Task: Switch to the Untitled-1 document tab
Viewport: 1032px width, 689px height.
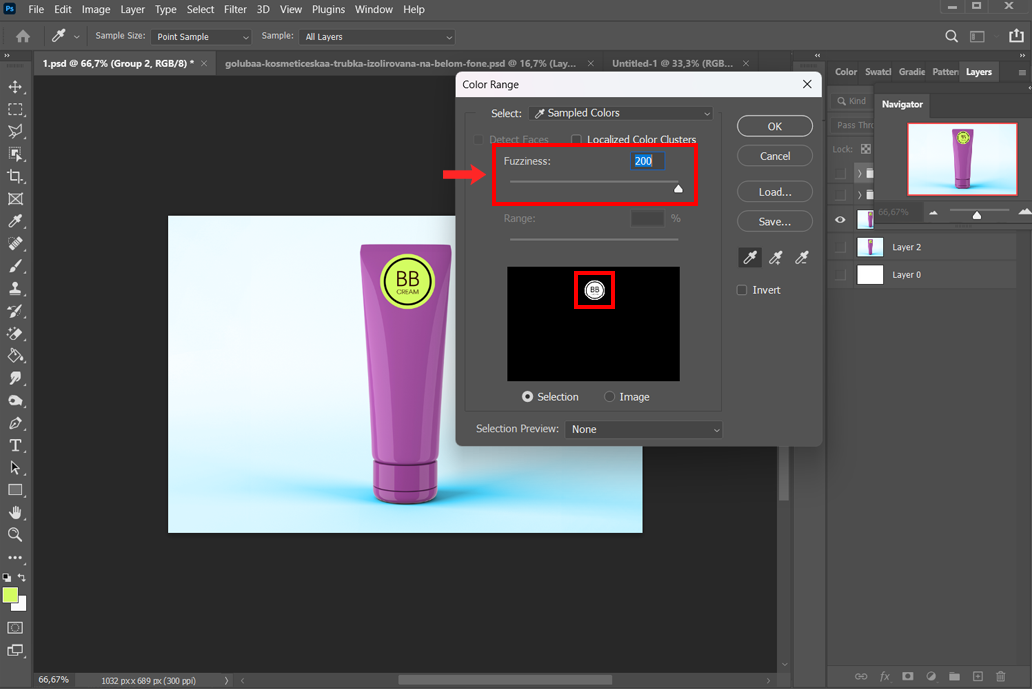Action: click(673, 63)
